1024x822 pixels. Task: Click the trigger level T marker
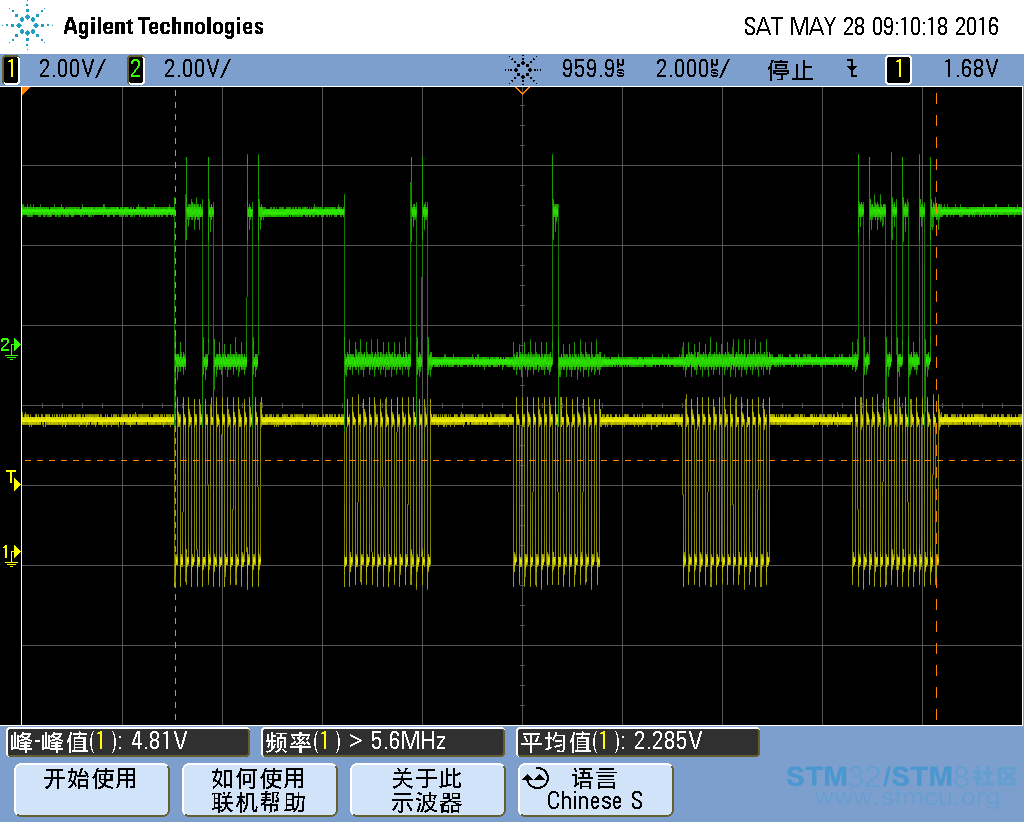click(x=13, y=479)
